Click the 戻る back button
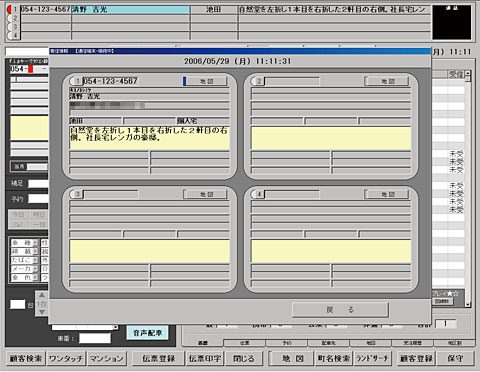Viewport: 480px width, 372px height. [340, 310]
